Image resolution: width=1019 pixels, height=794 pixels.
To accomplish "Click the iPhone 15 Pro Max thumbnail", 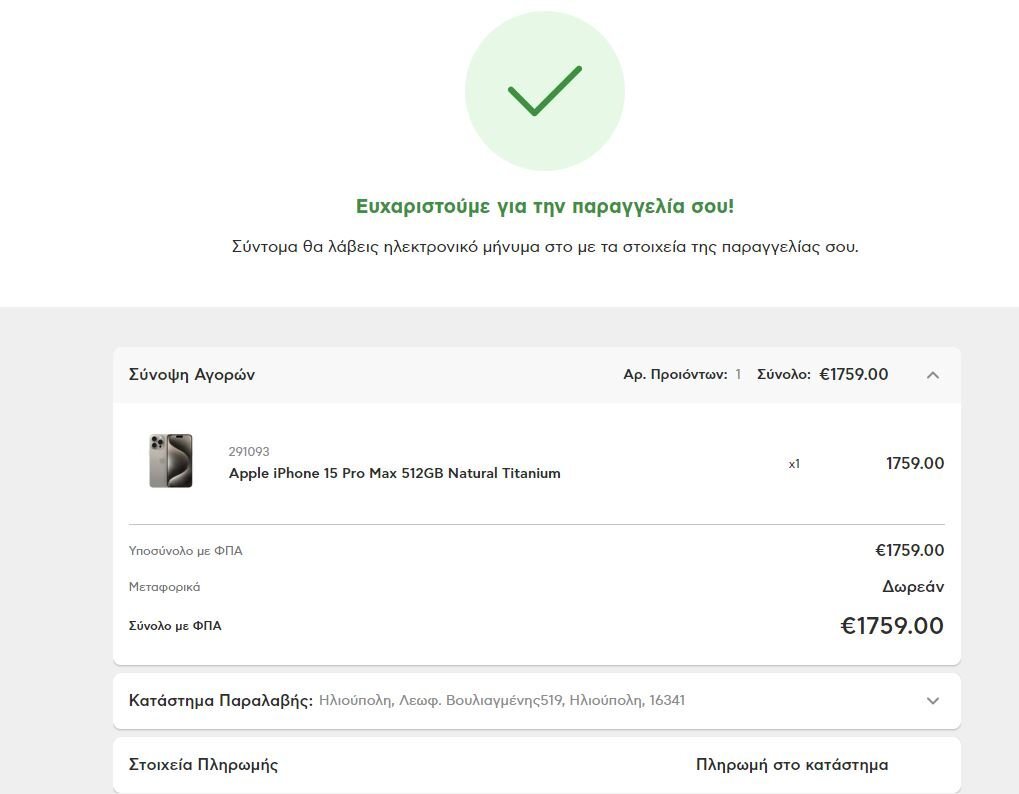I will [x=170, y=461].
